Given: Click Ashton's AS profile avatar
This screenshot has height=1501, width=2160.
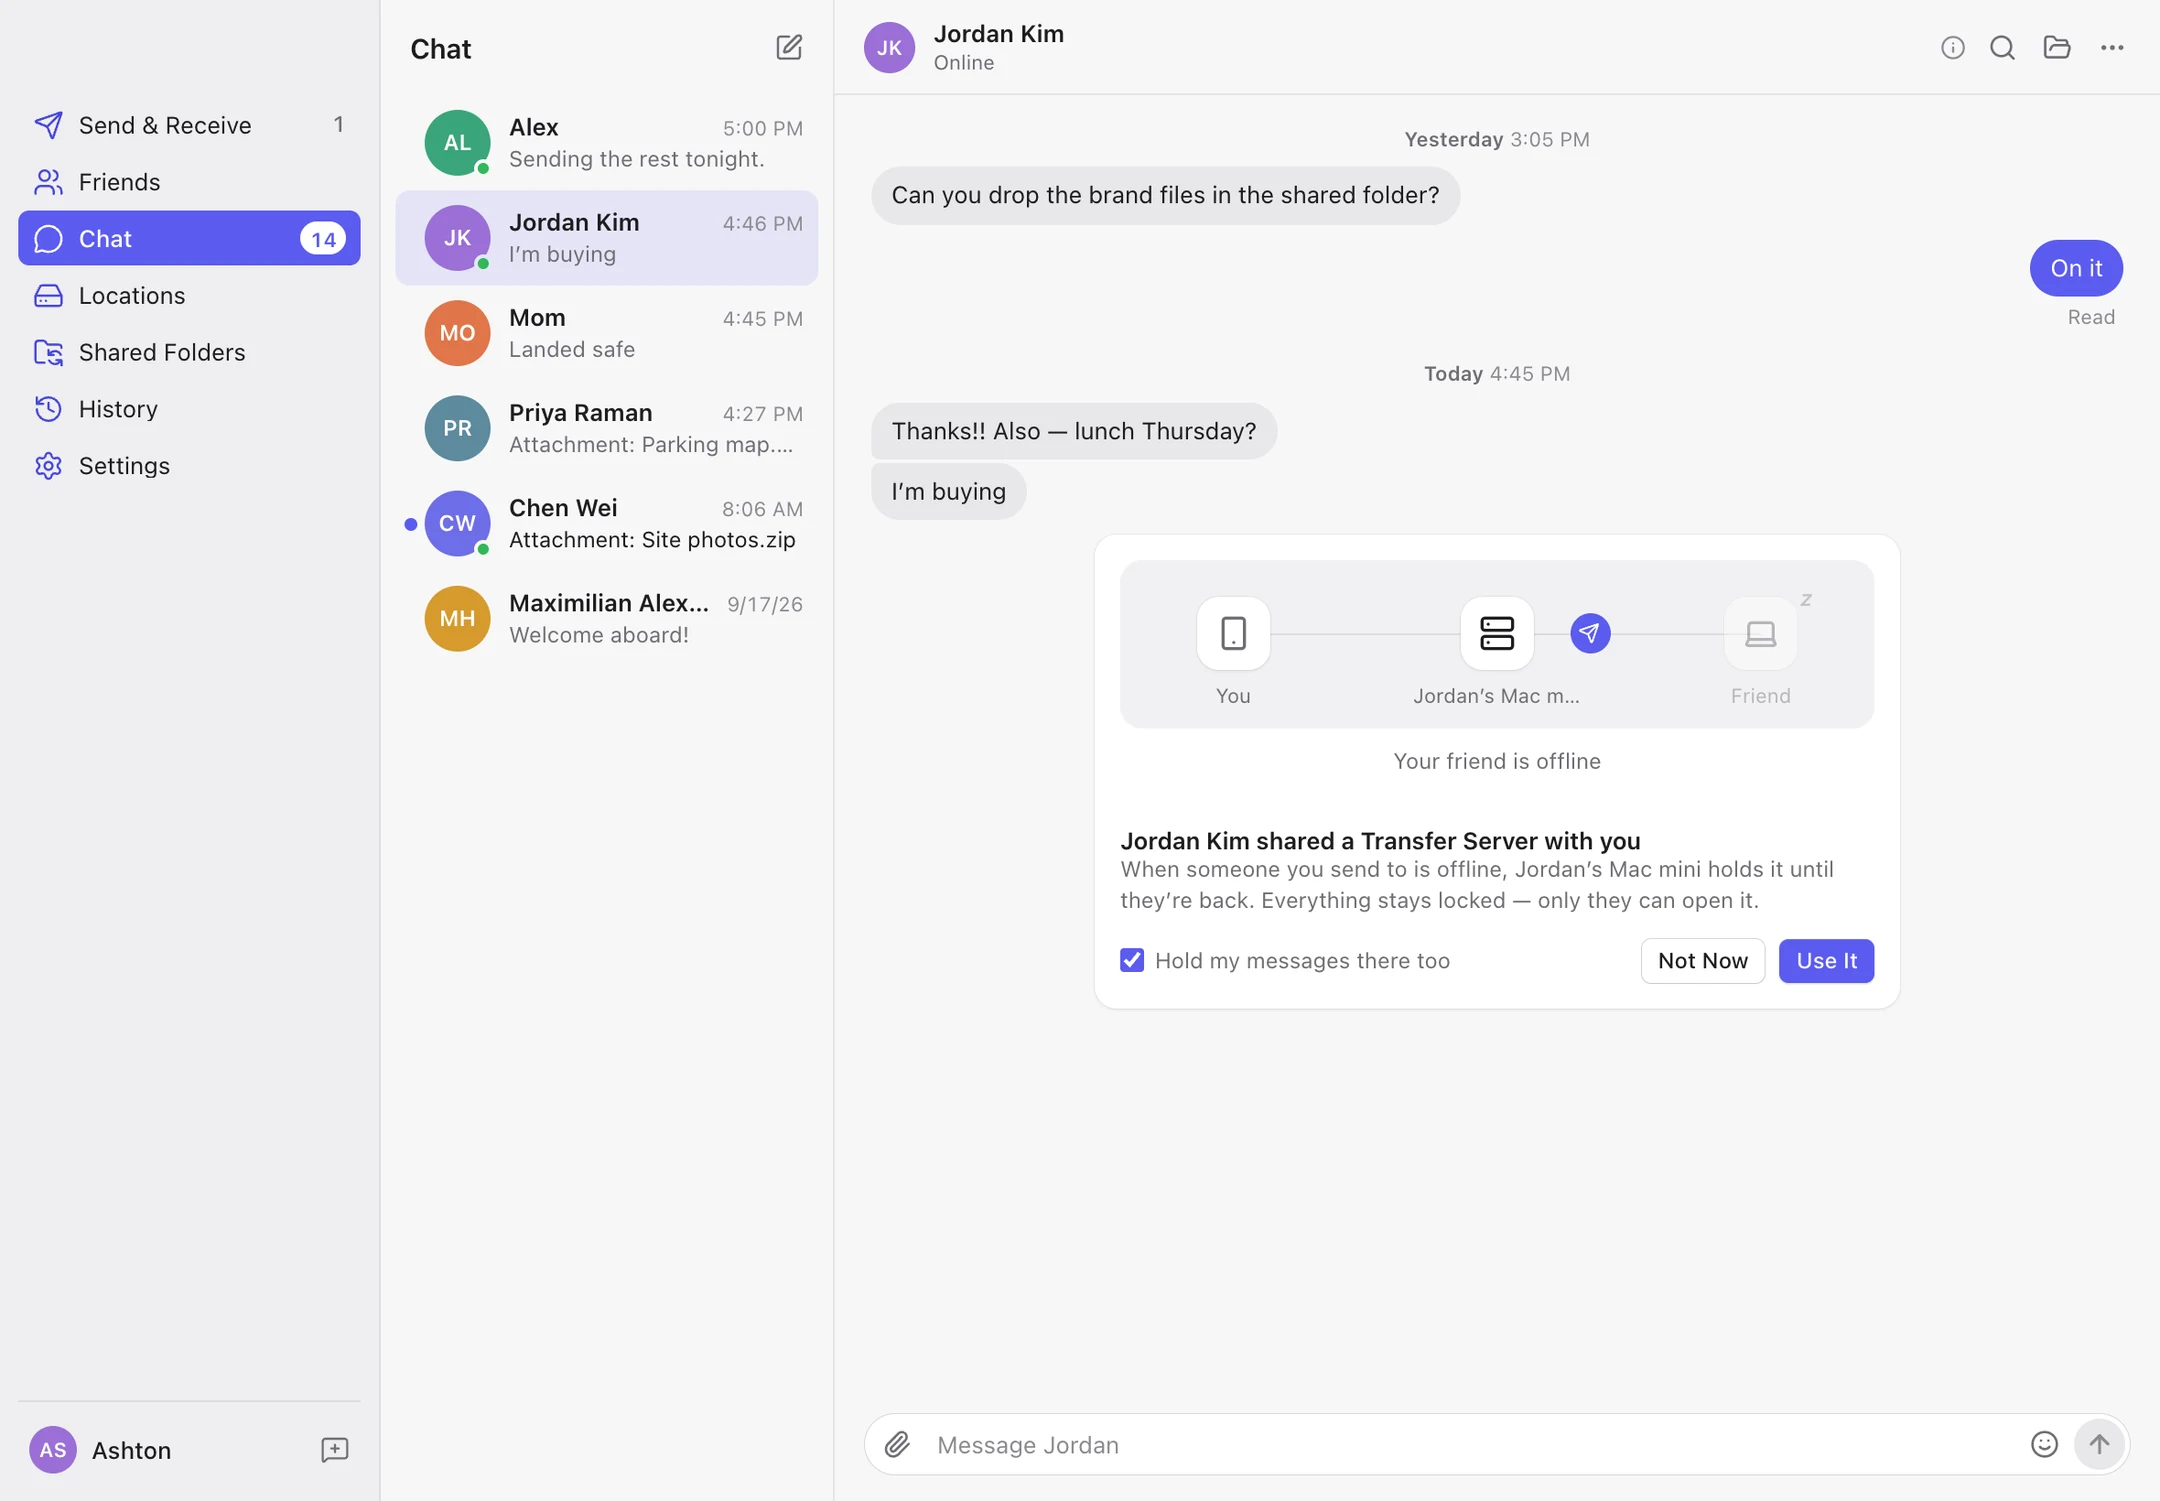Looking at the screenshot, I should click(53, 1450).
